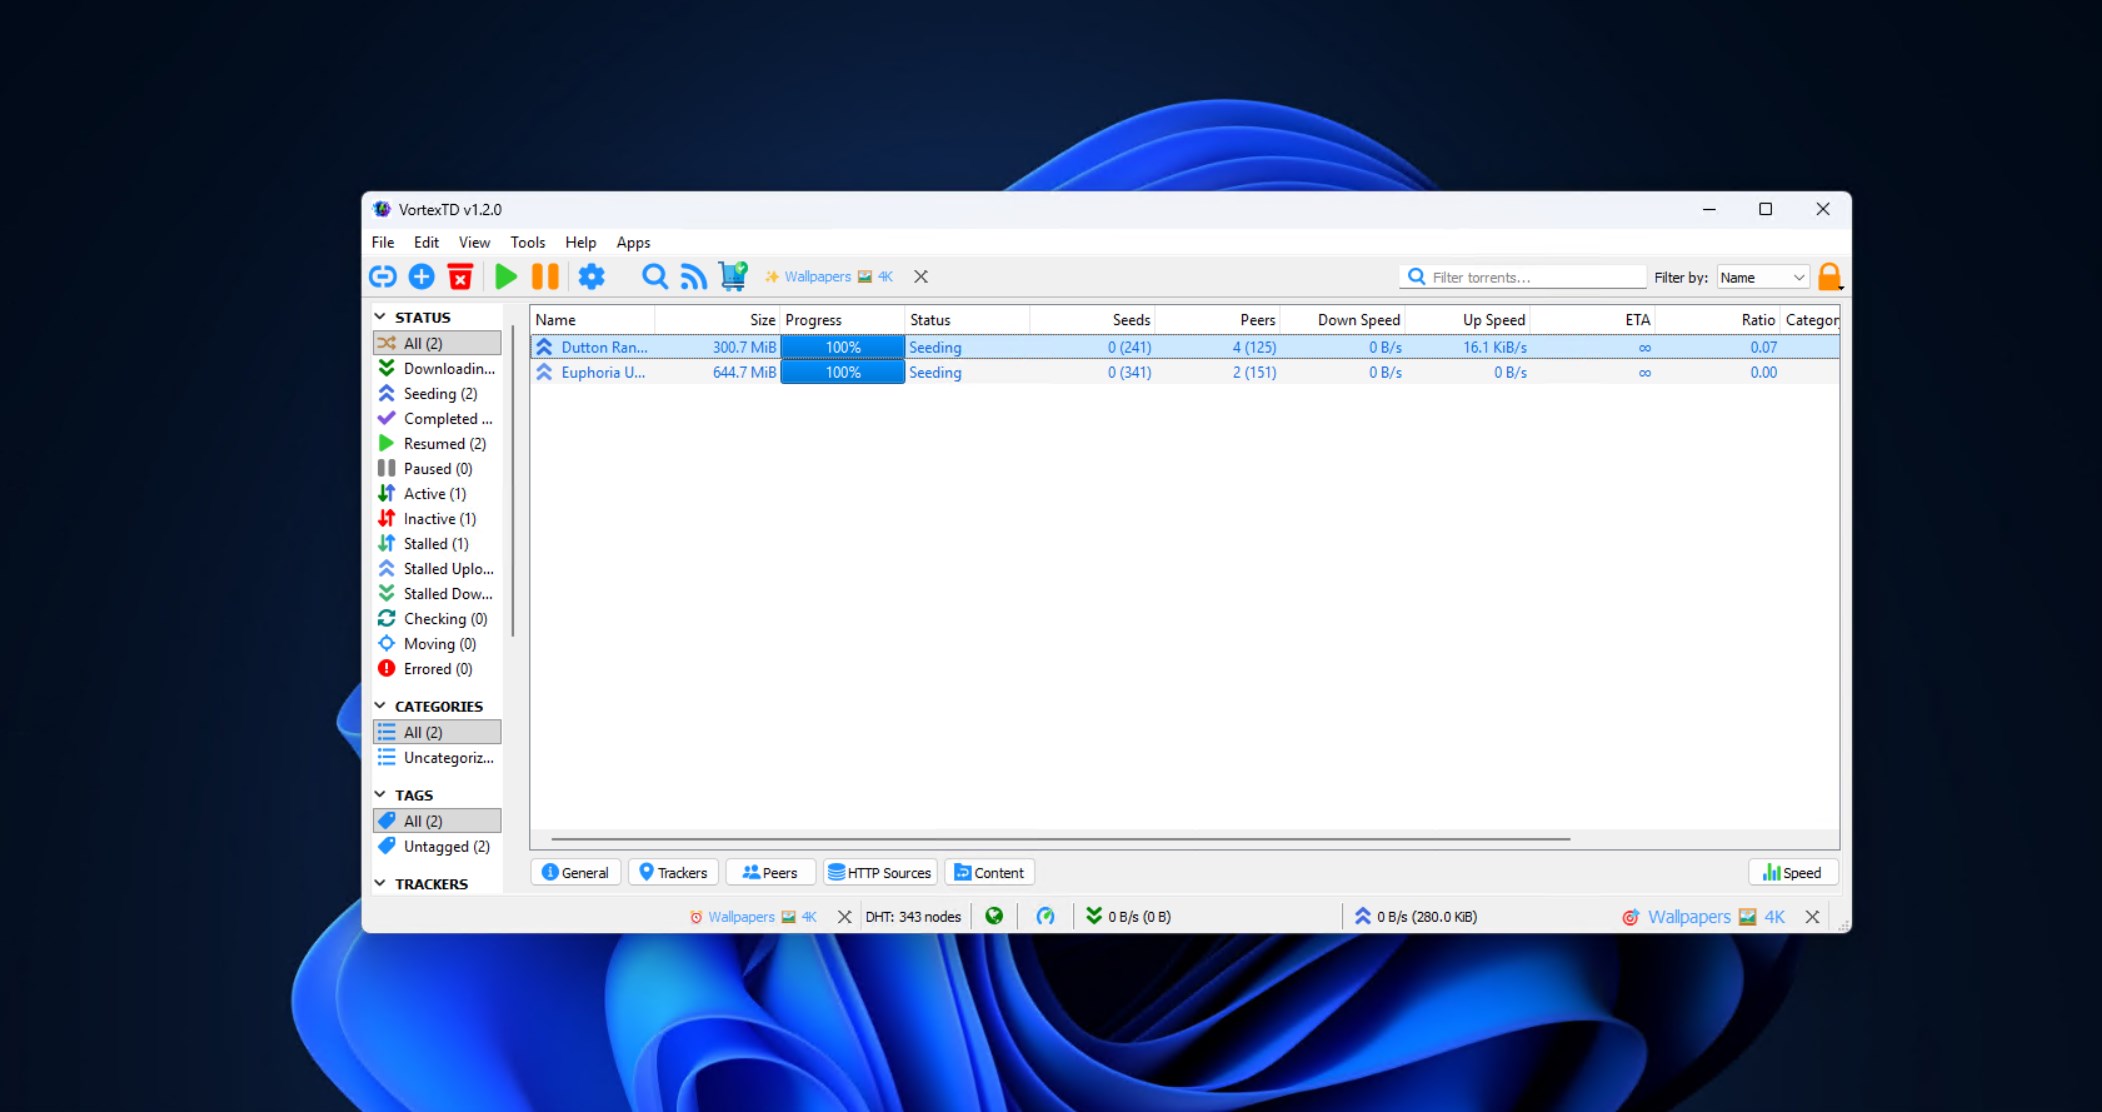Click the orange lock icon
Viewport: 2102px width, 1112px height.
click(1829, 277)
